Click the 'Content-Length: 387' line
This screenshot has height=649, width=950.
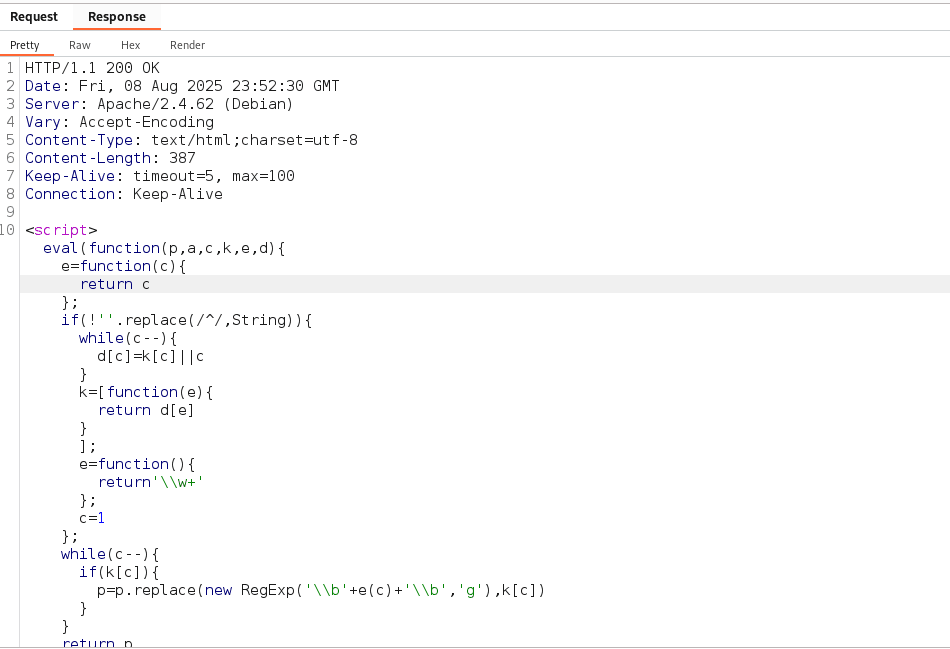click(x=110, y=158)
